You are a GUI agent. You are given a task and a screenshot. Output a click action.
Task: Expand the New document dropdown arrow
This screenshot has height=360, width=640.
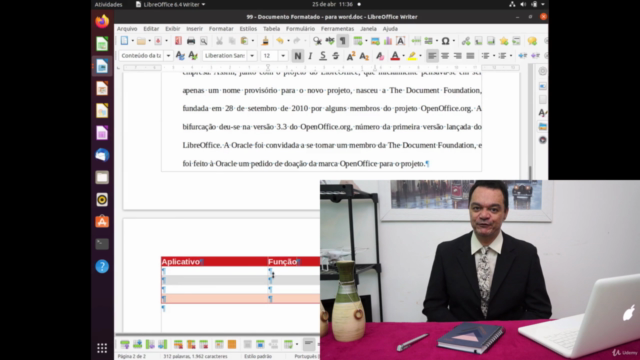pyautogui.click(x=132, y=41)
